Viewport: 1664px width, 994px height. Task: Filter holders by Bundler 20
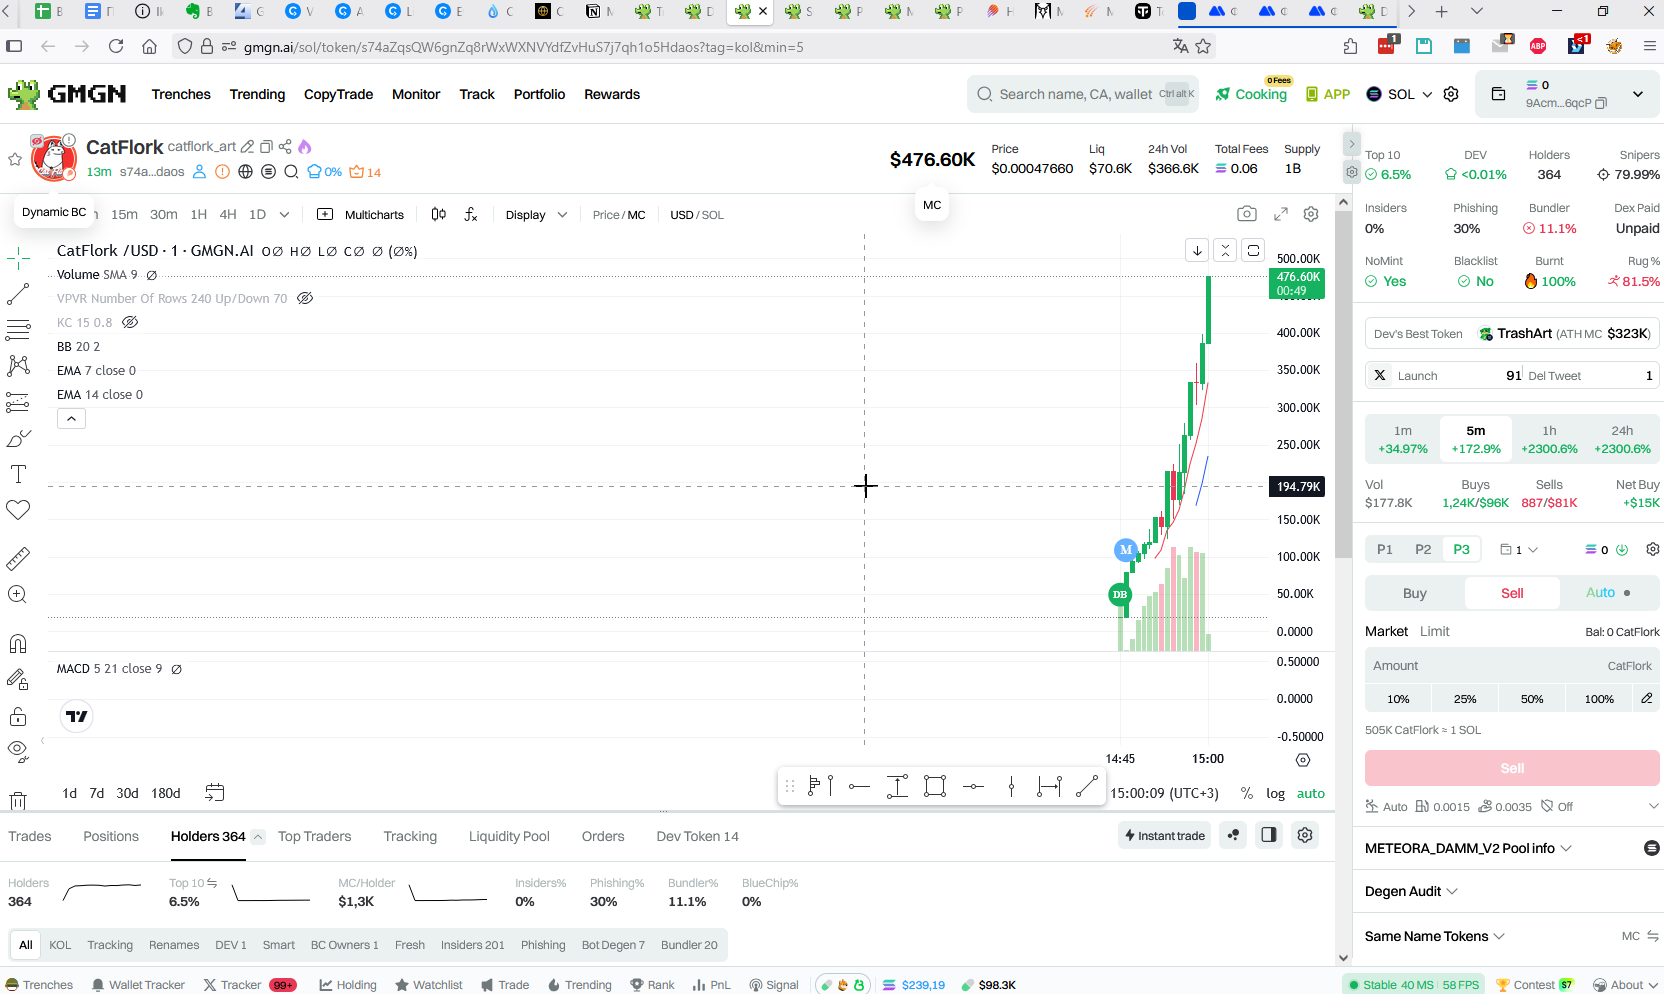pyautogui.click(x=689, y=945)
